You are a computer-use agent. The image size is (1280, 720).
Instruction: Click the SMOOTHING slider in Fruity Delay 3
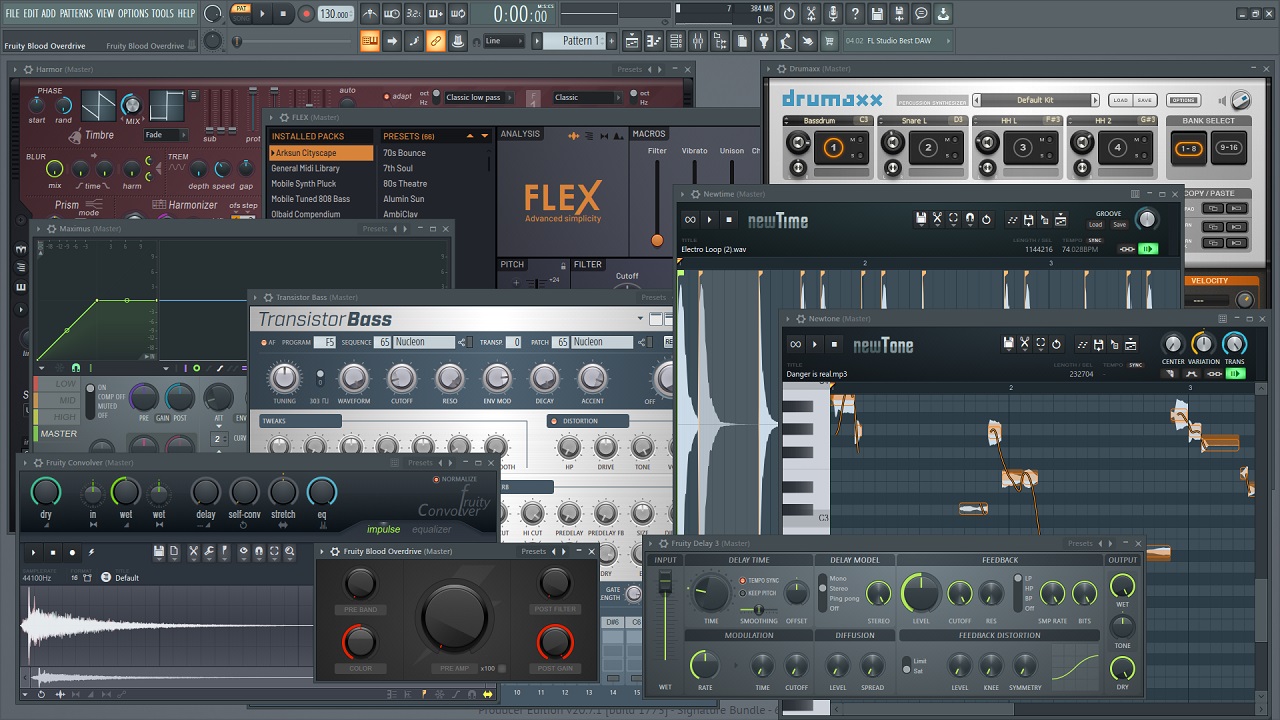759,608
